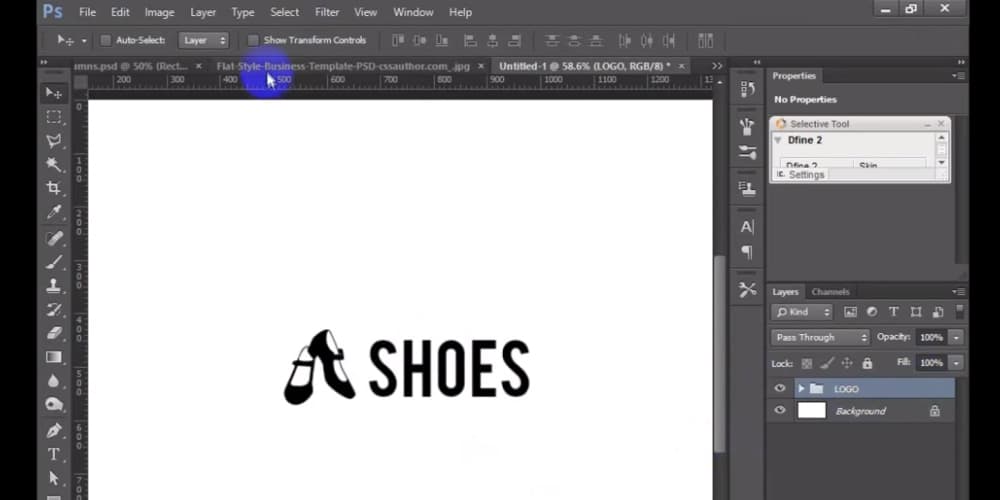
Task: Open the Window menu
Action: tap(413, 12)
